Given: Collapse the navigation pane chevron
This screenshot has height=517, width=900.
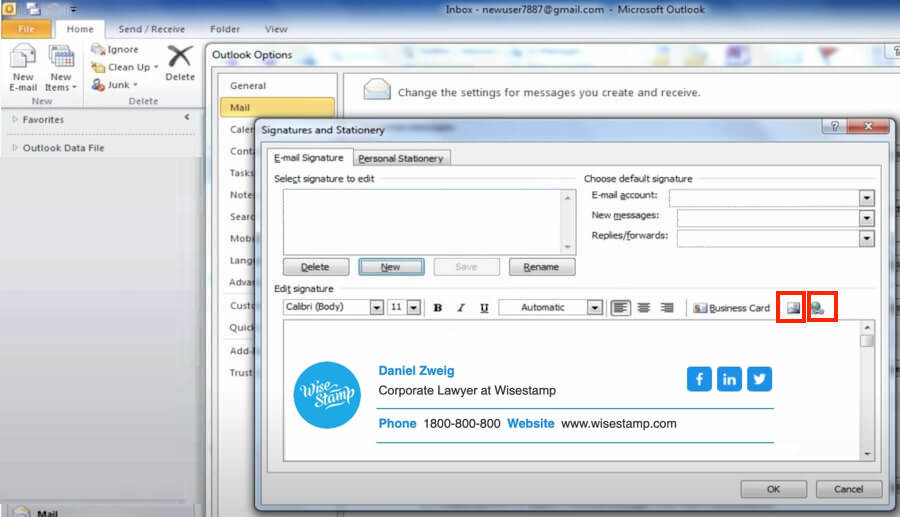Looking at the screenshot, I should coord(187,117).
